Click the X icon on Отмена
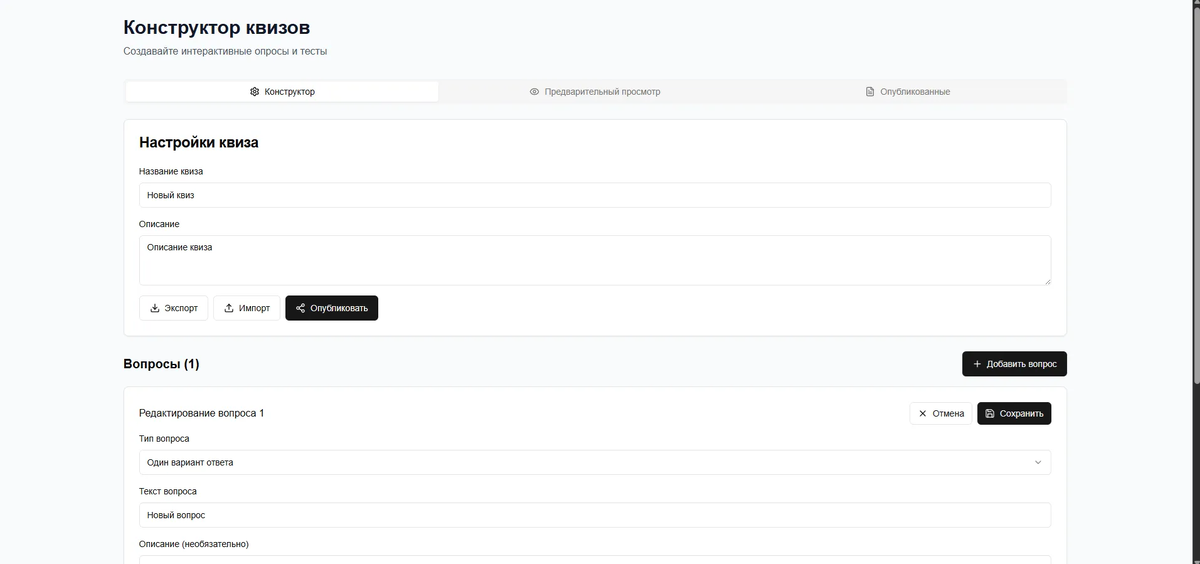The height and width of the screenshot is (564, 1200). 923,413
